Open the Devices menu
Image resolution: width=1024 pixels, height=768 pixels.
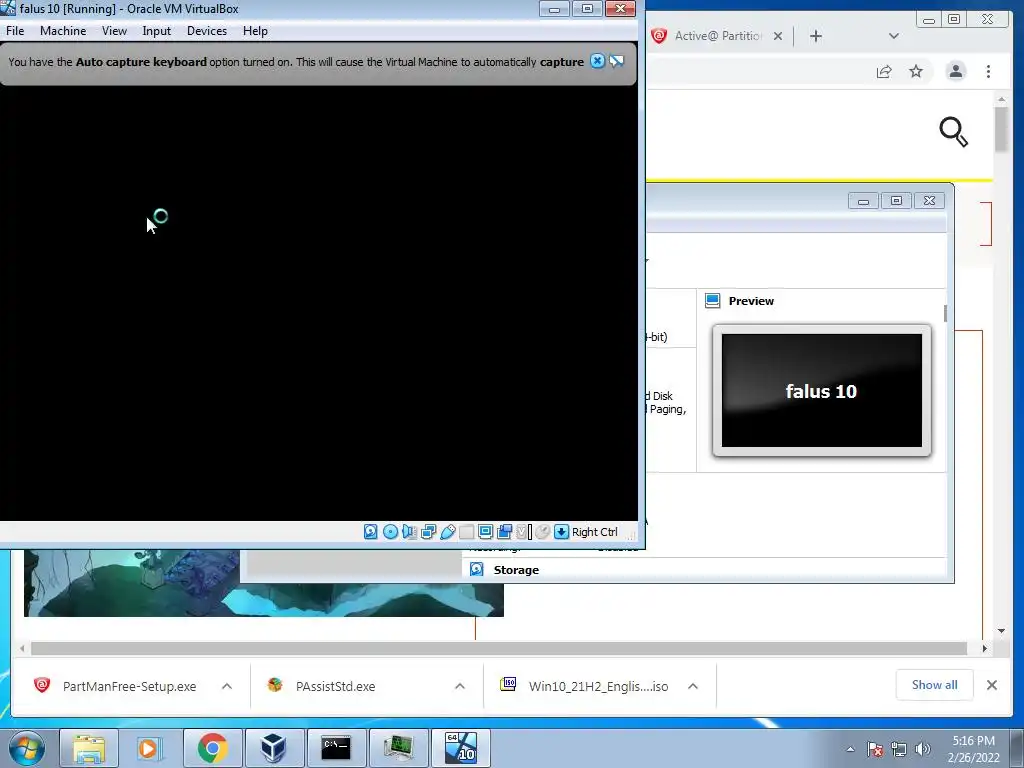pos(207,31)
